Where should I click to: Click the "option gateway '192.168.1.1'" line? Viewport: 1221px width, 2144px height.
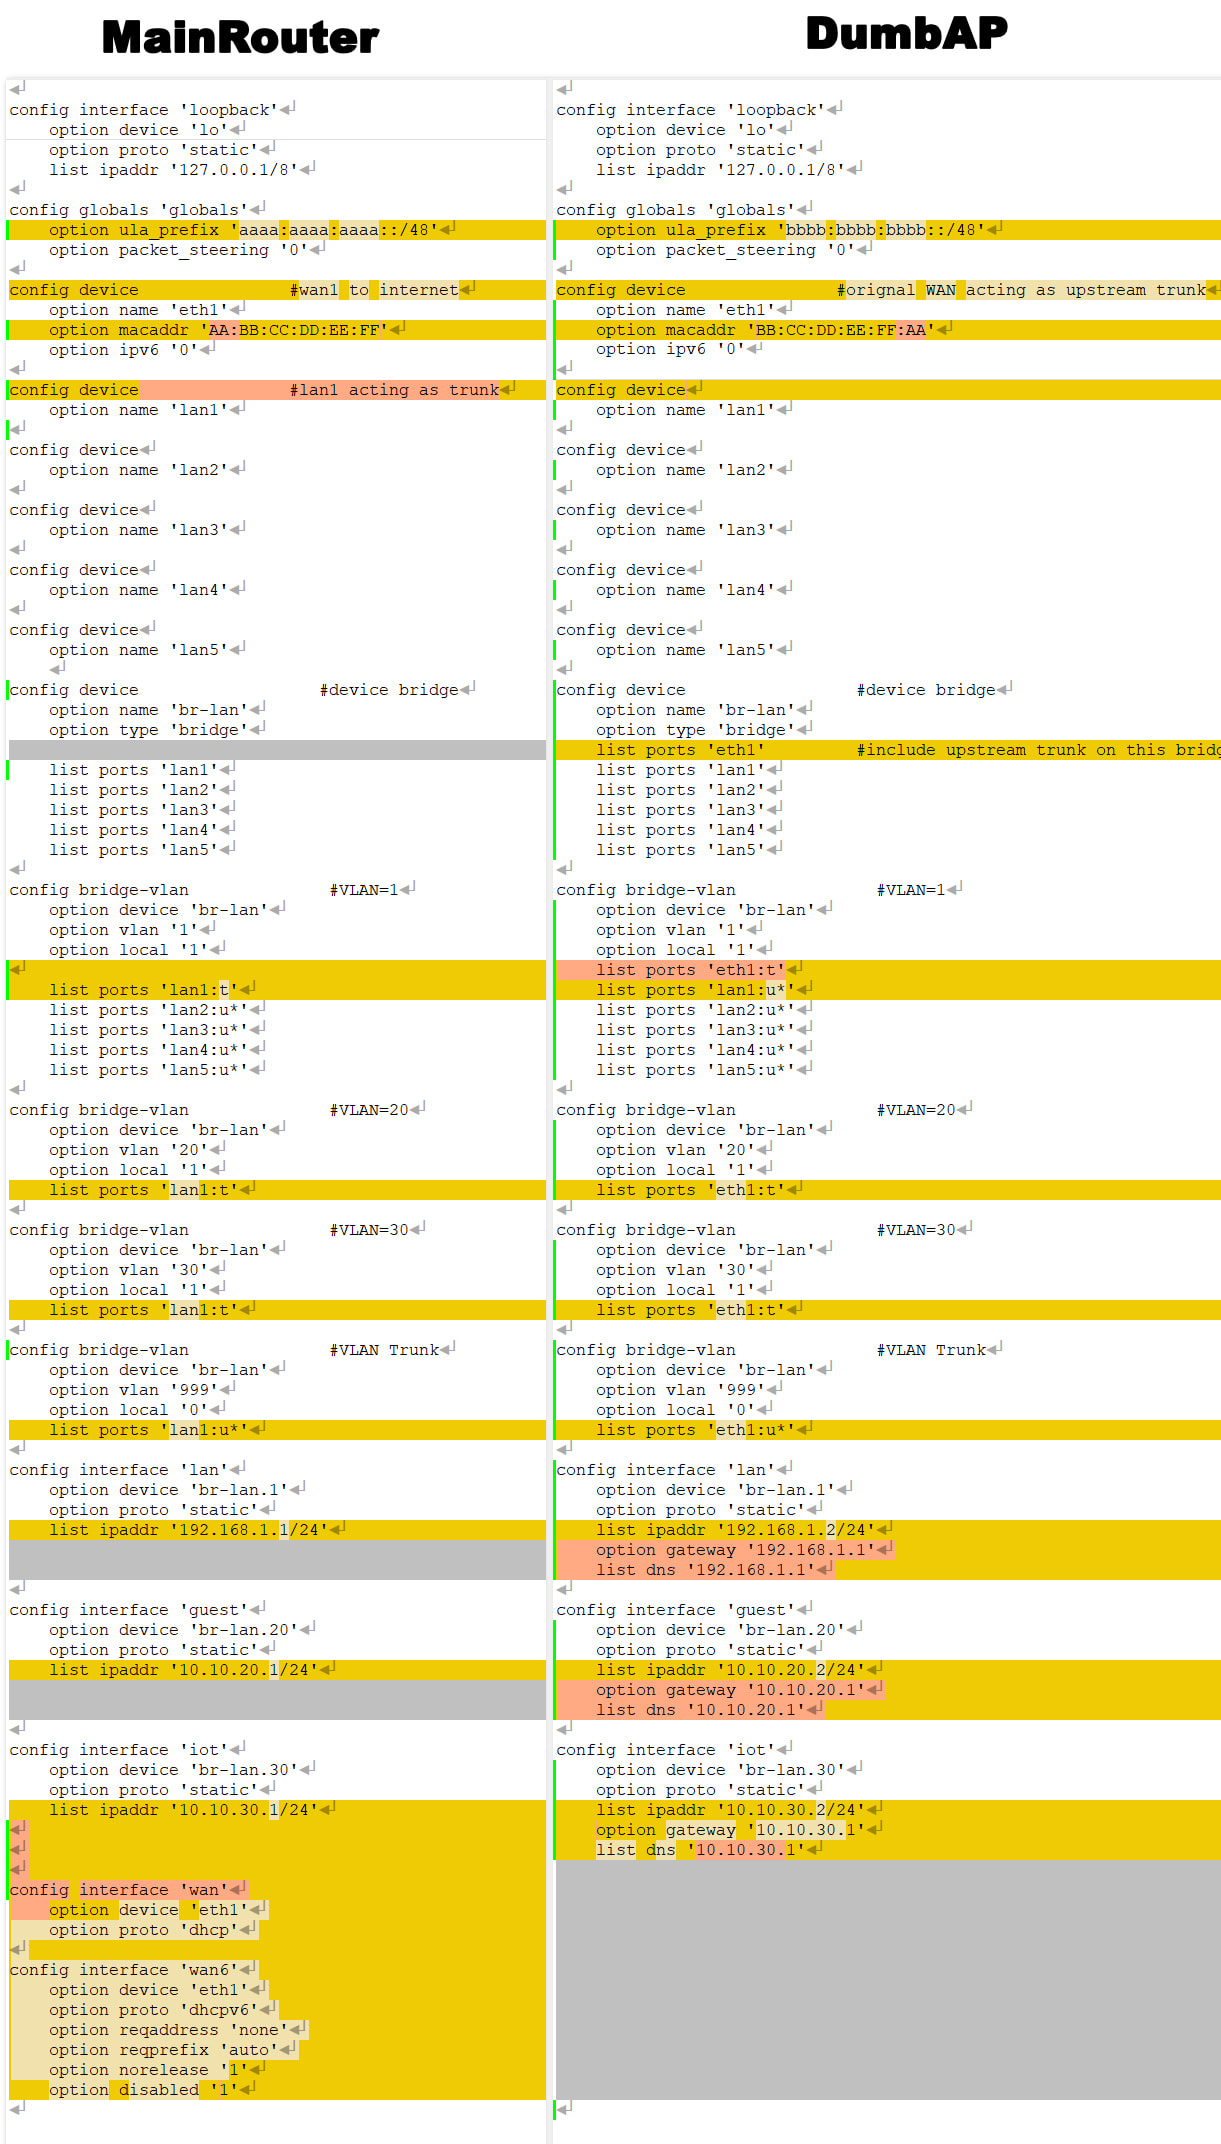735,1550
